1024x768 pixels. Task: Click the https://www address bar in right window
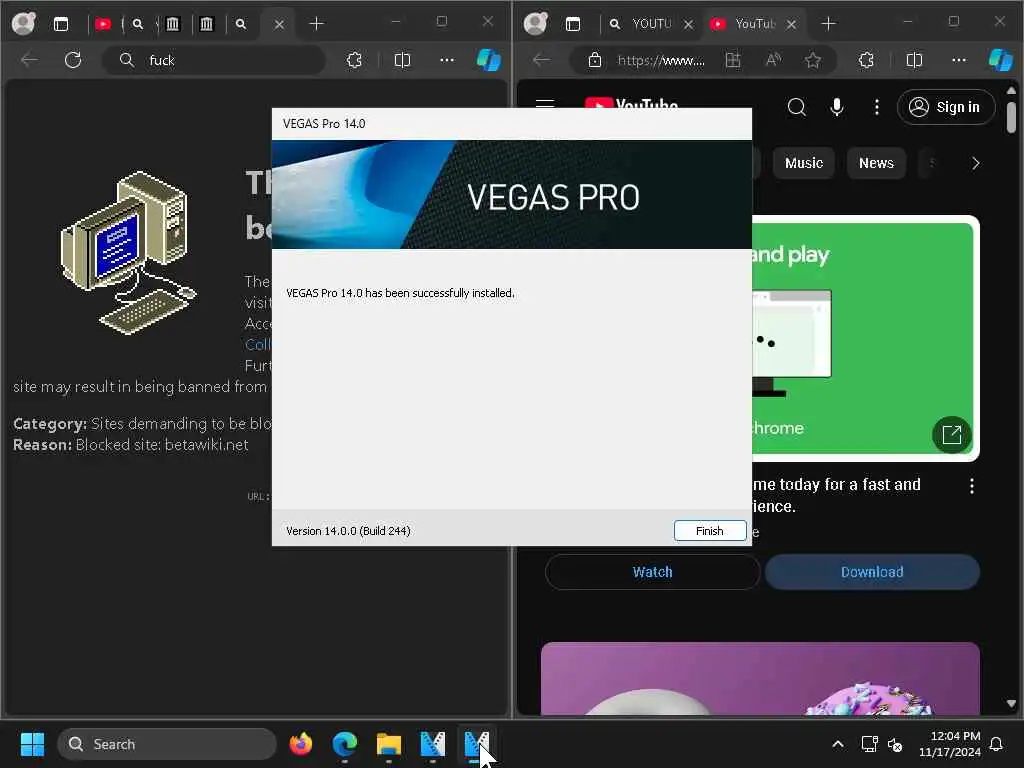click(x=661, y=60)
